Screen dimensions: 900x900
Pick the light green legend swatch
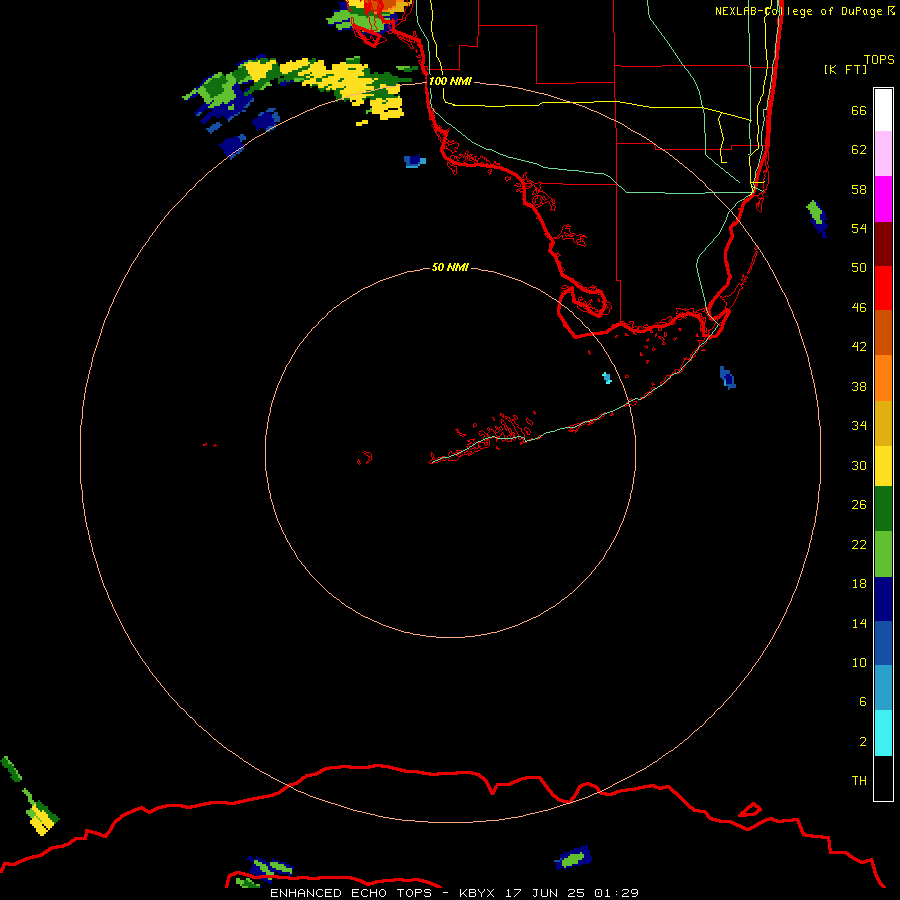click(883, 554)
